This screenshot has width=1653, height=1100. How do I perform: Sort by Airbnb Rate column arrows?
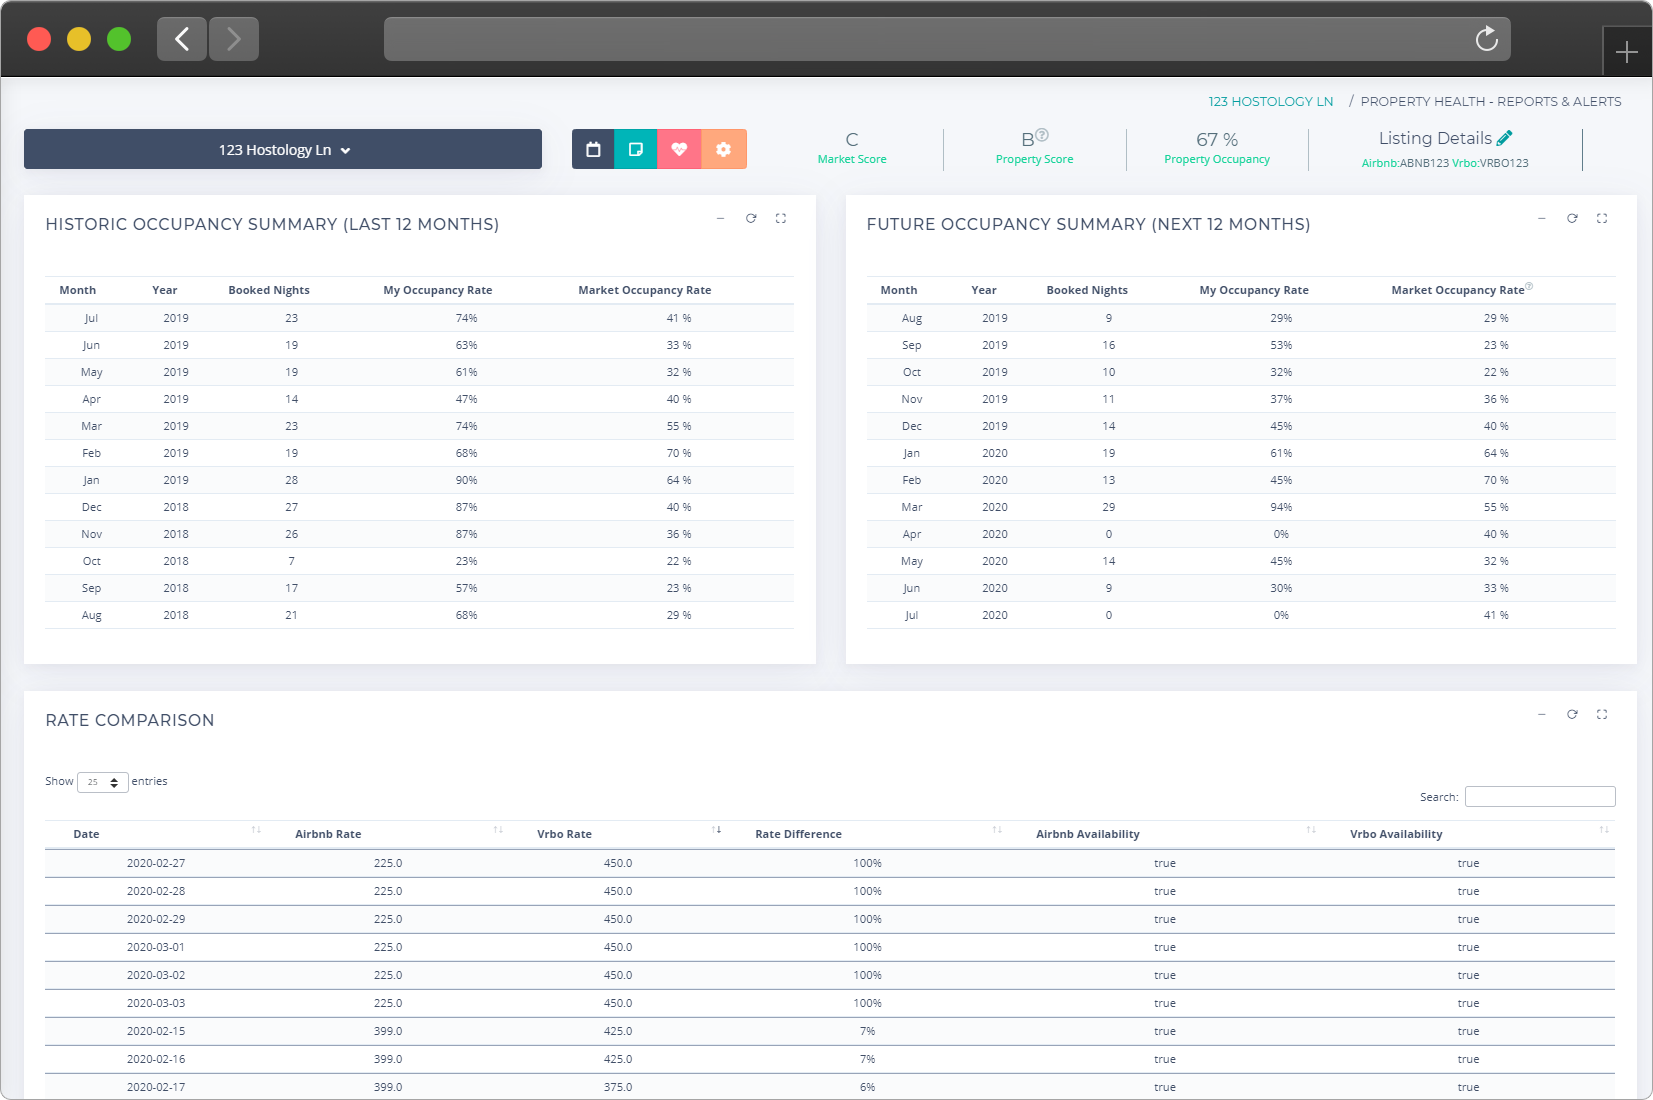click(x=498, y=830)
